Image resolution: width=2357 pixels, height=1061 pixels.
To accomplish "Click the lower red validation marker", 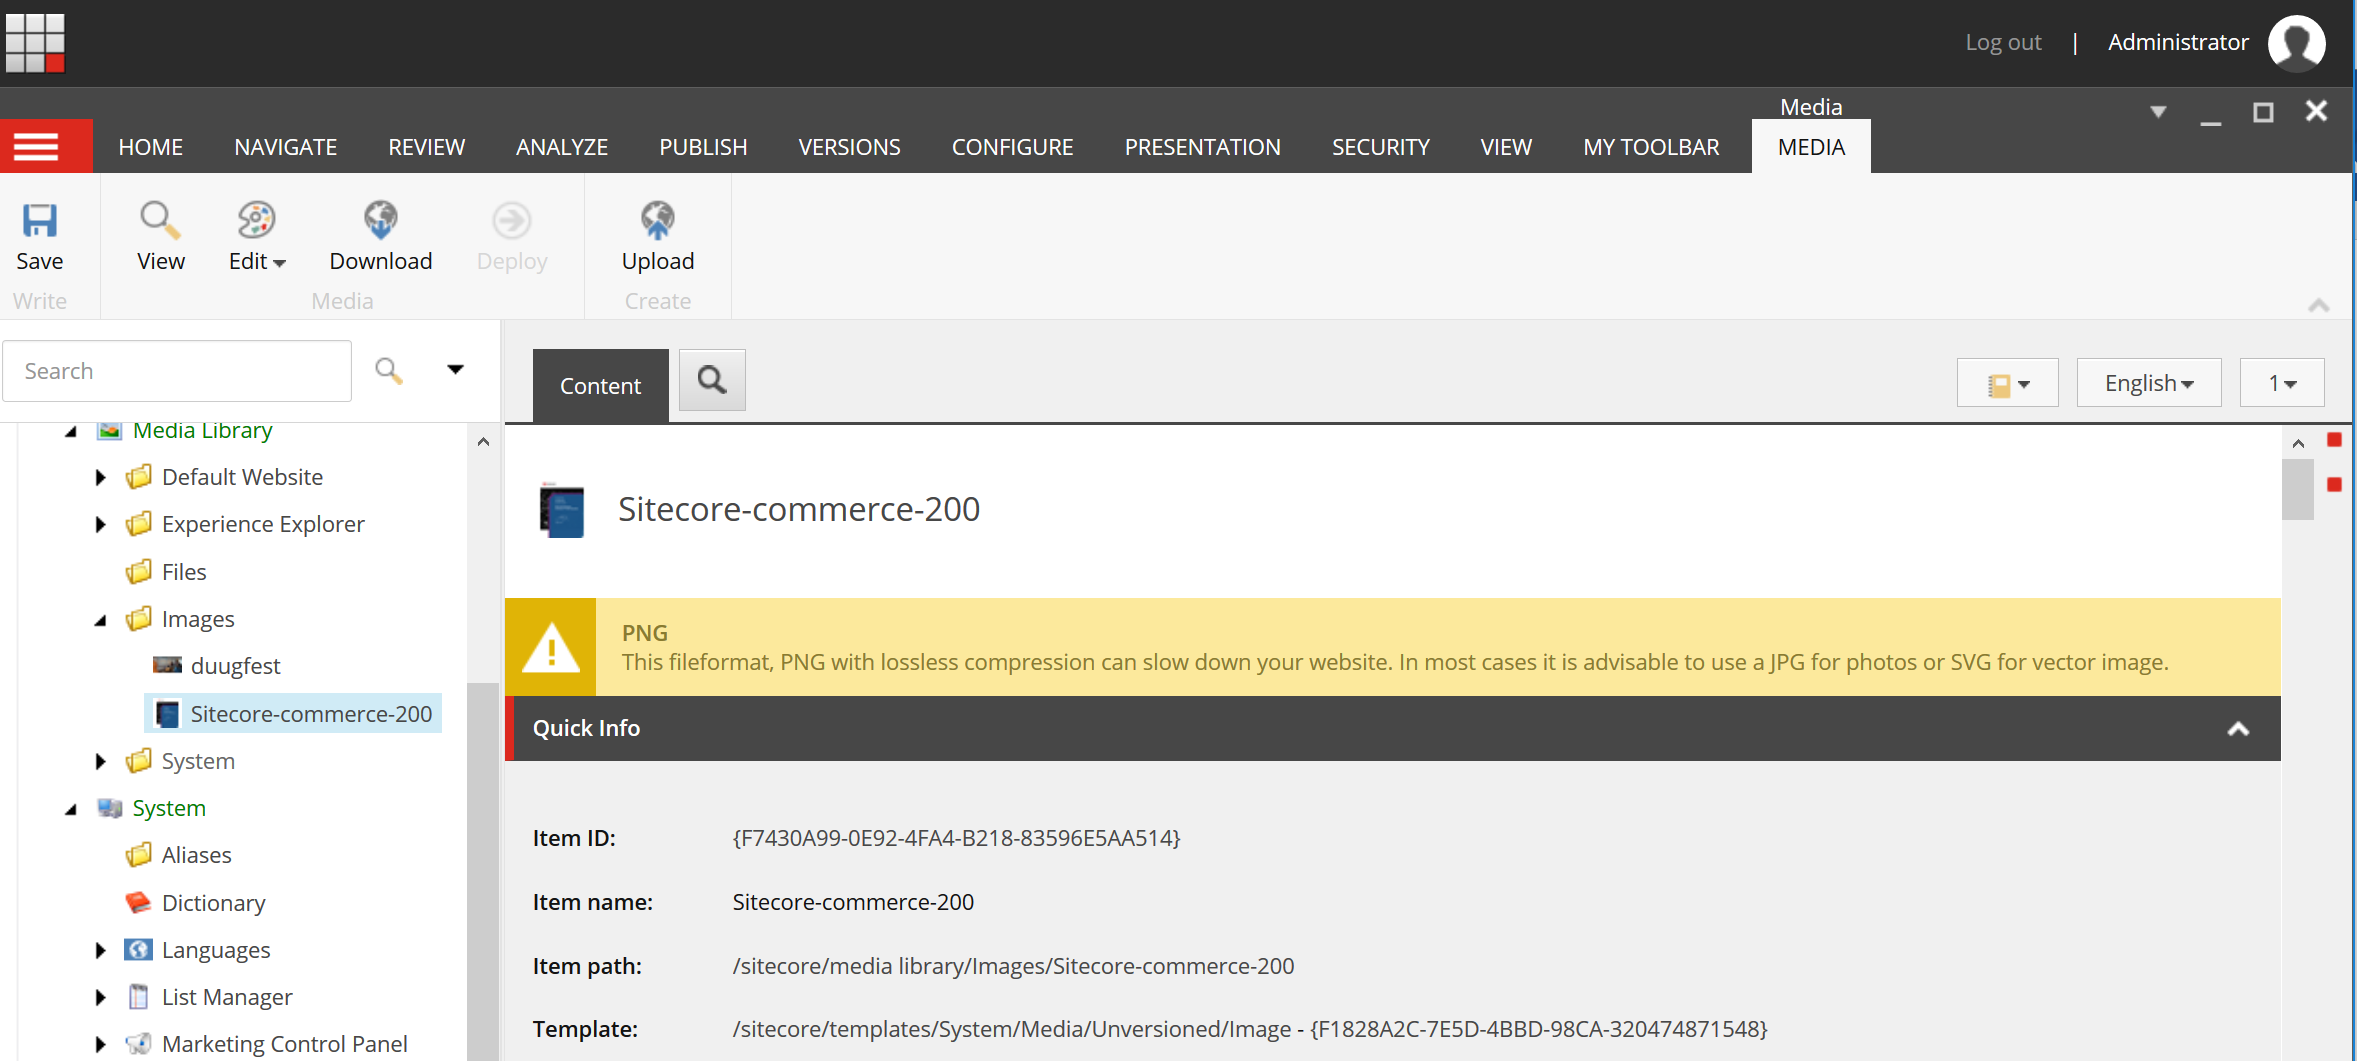I will 2335,485.
